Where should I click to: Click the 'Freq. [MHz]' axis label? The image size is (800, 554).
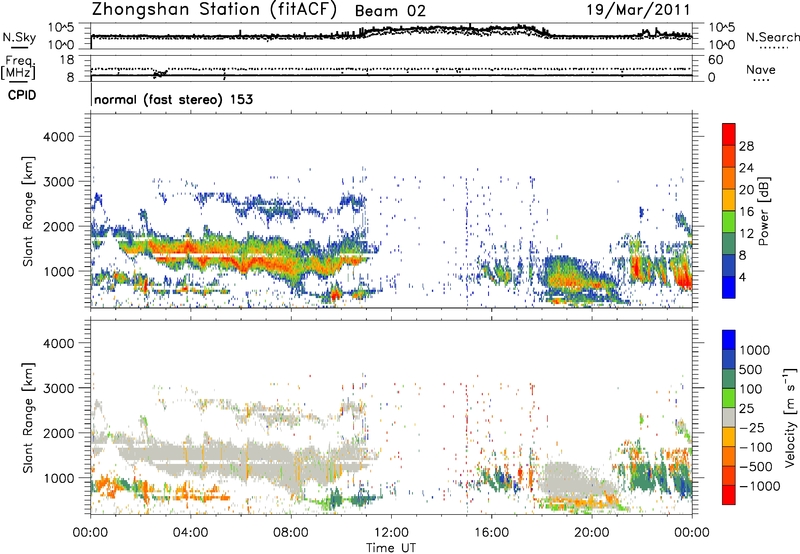[x=19, y=68]
